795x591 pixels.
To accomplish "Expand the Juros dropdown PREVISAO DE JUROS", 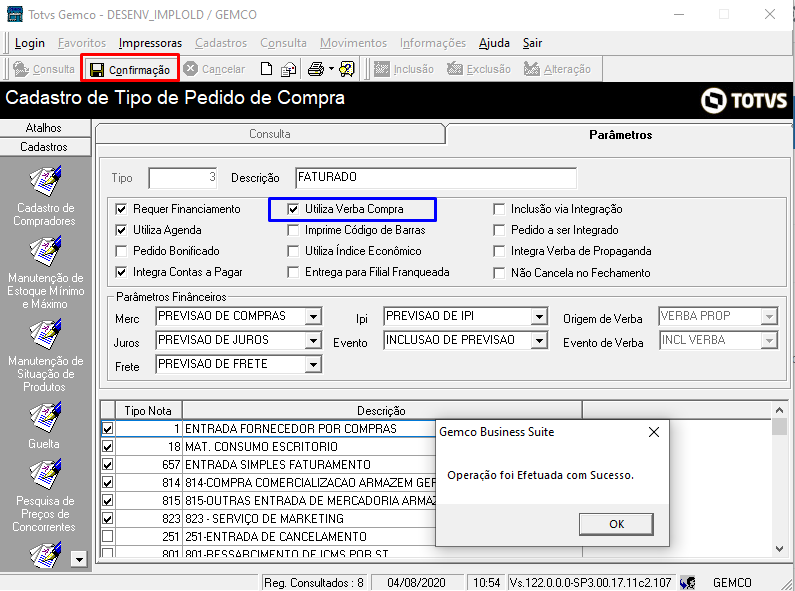I will [313, 341].
